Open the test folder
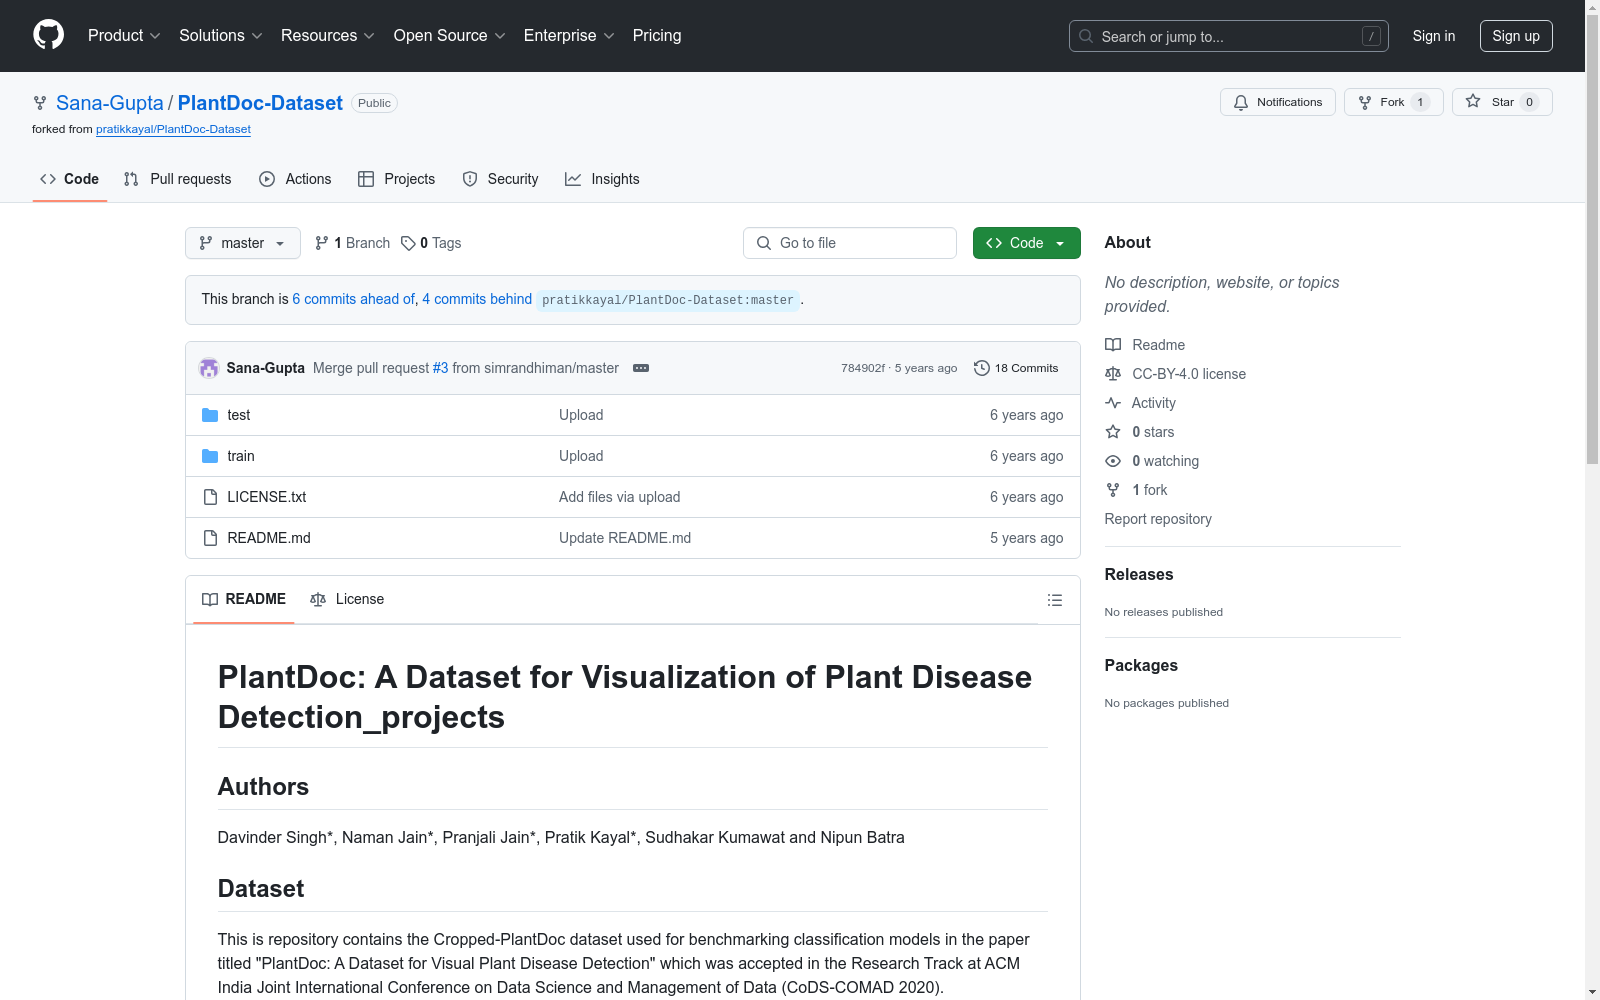 click(x=238, y=415)
